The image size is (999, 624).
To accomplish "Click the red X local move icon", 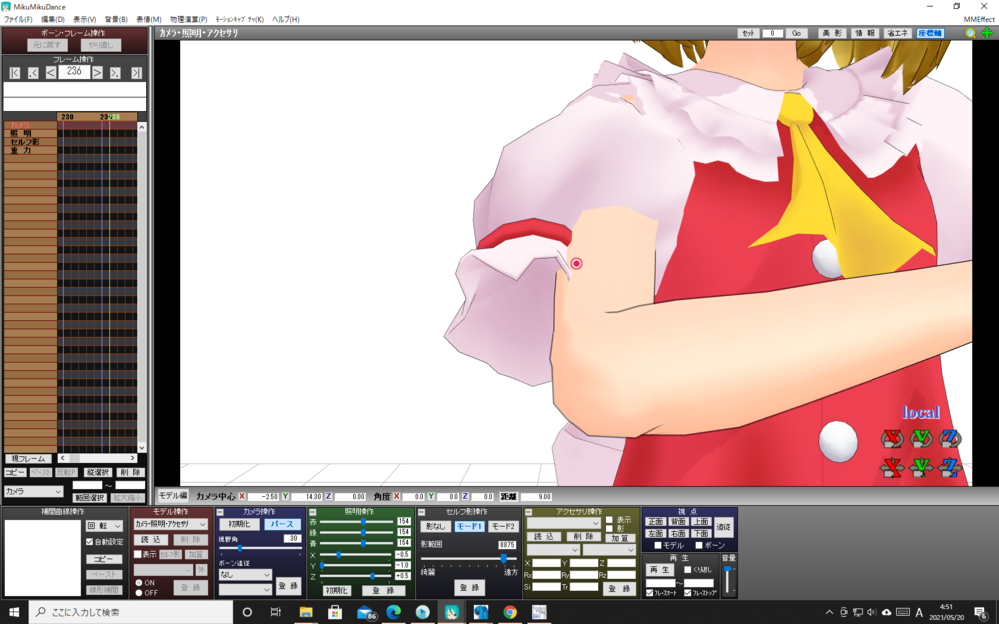I will click(x=891, y=467).
